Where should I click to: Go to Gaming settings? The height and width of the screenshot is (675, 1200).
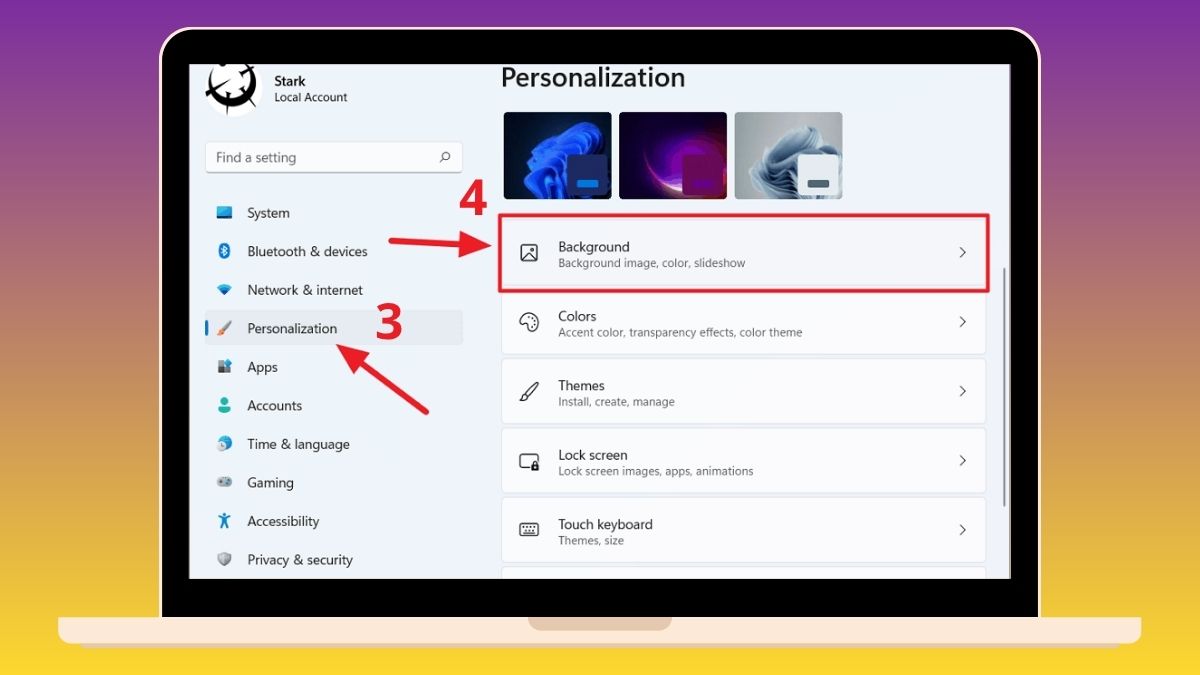[334, 482]
